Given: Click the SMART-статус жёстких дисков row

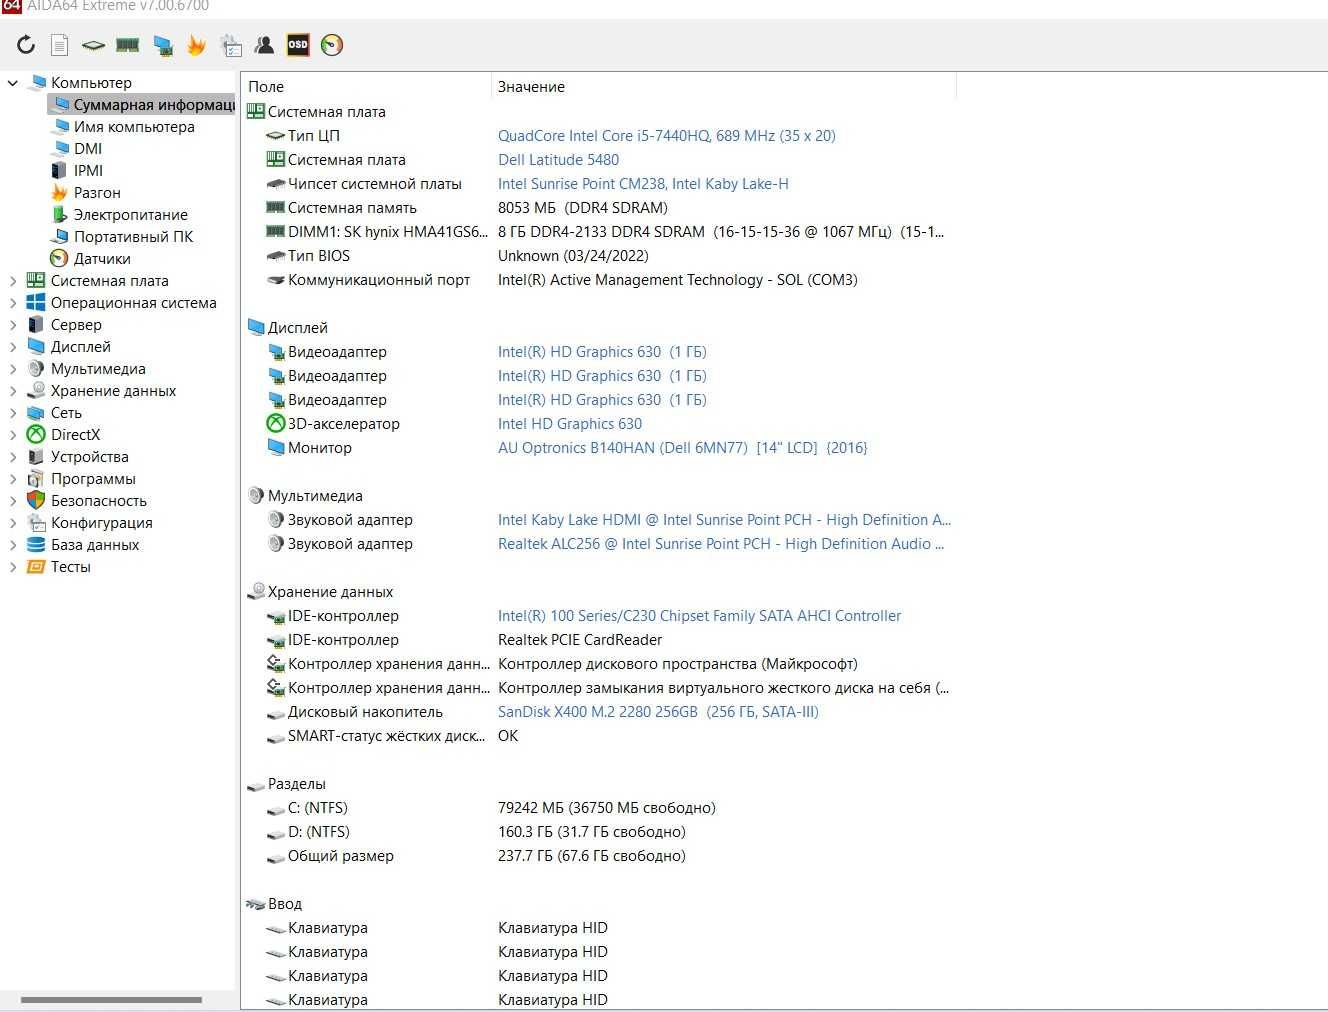Looking at the screenshot, I should click(600, 736).
